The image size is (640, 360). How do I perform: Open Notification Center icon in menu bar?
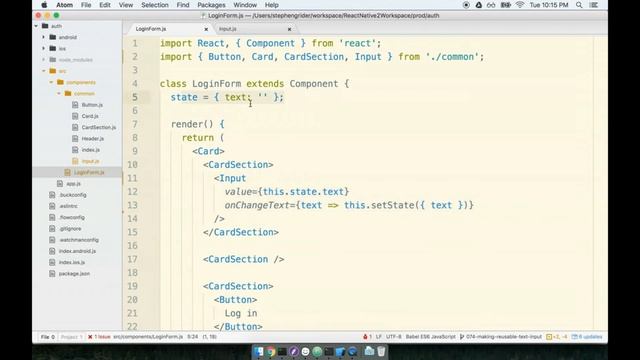(x=594, y=5)
